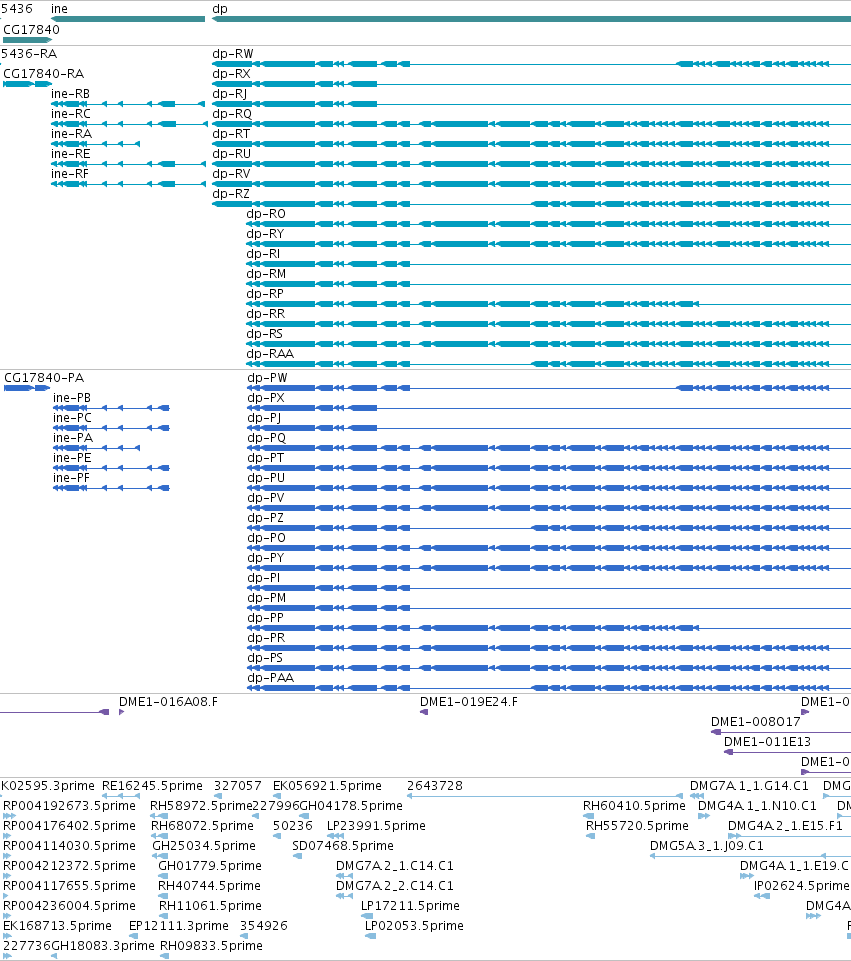
Task: Select the dp gene track bar
Action: point(531,19)
